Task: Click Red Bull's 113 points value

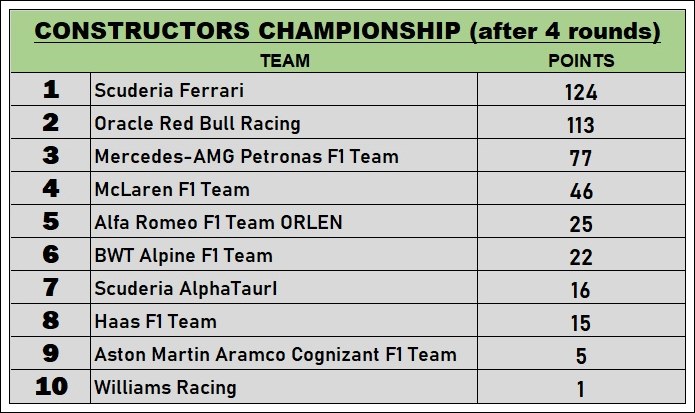Action: point(581,125)
